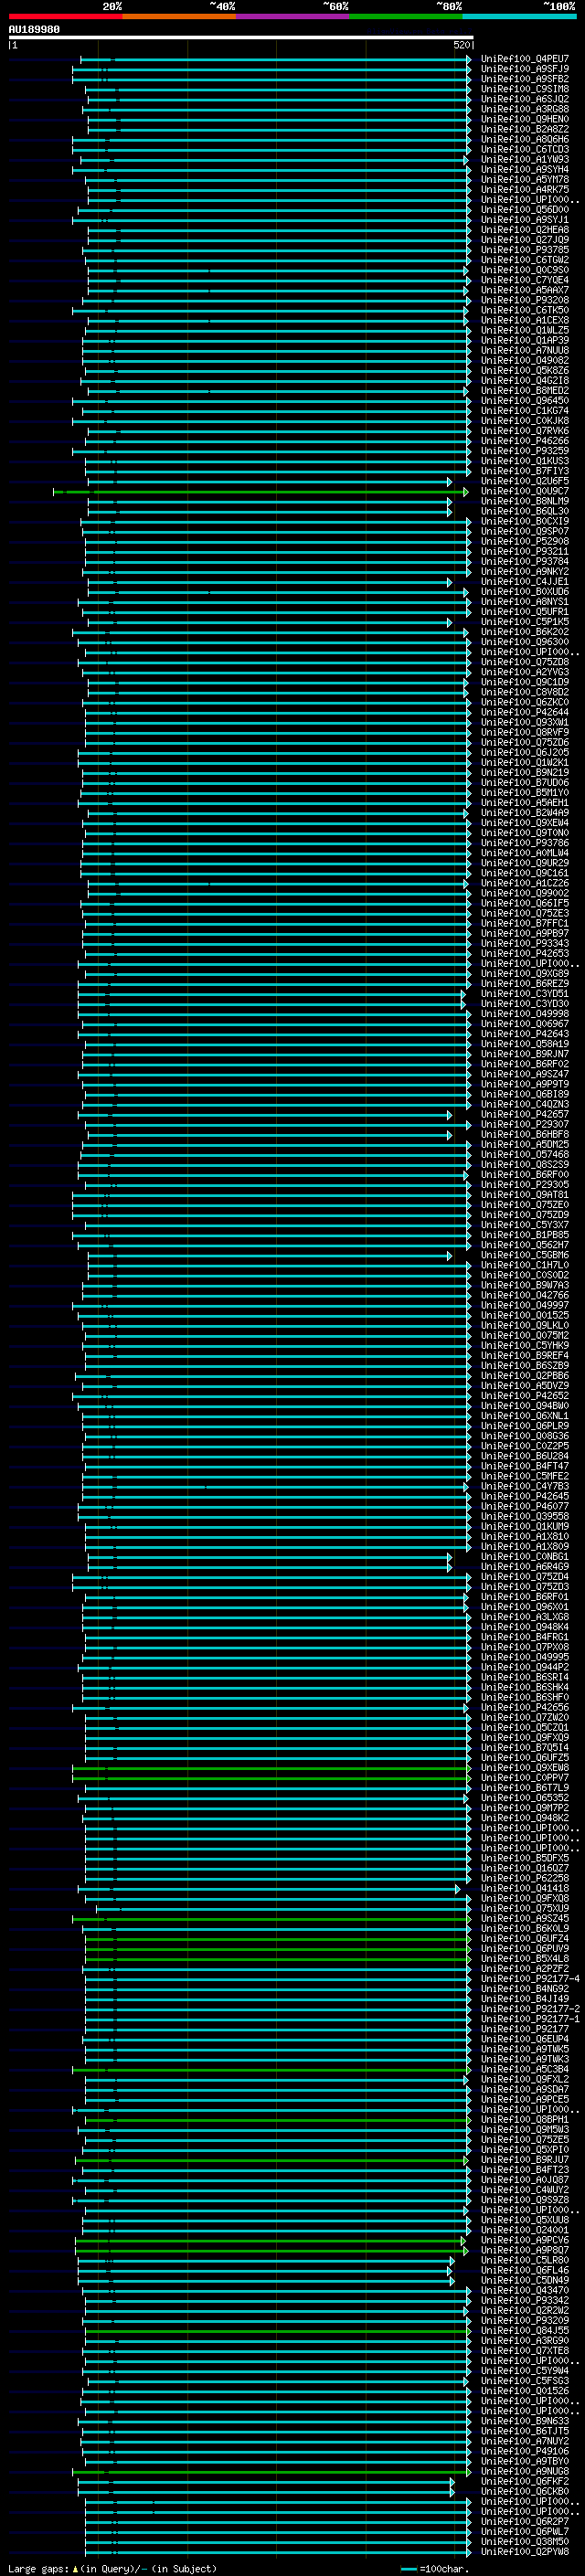Click the red 20% legend color segment
This screenshot has height=2576, width=585.
click(x=65, y=16)
